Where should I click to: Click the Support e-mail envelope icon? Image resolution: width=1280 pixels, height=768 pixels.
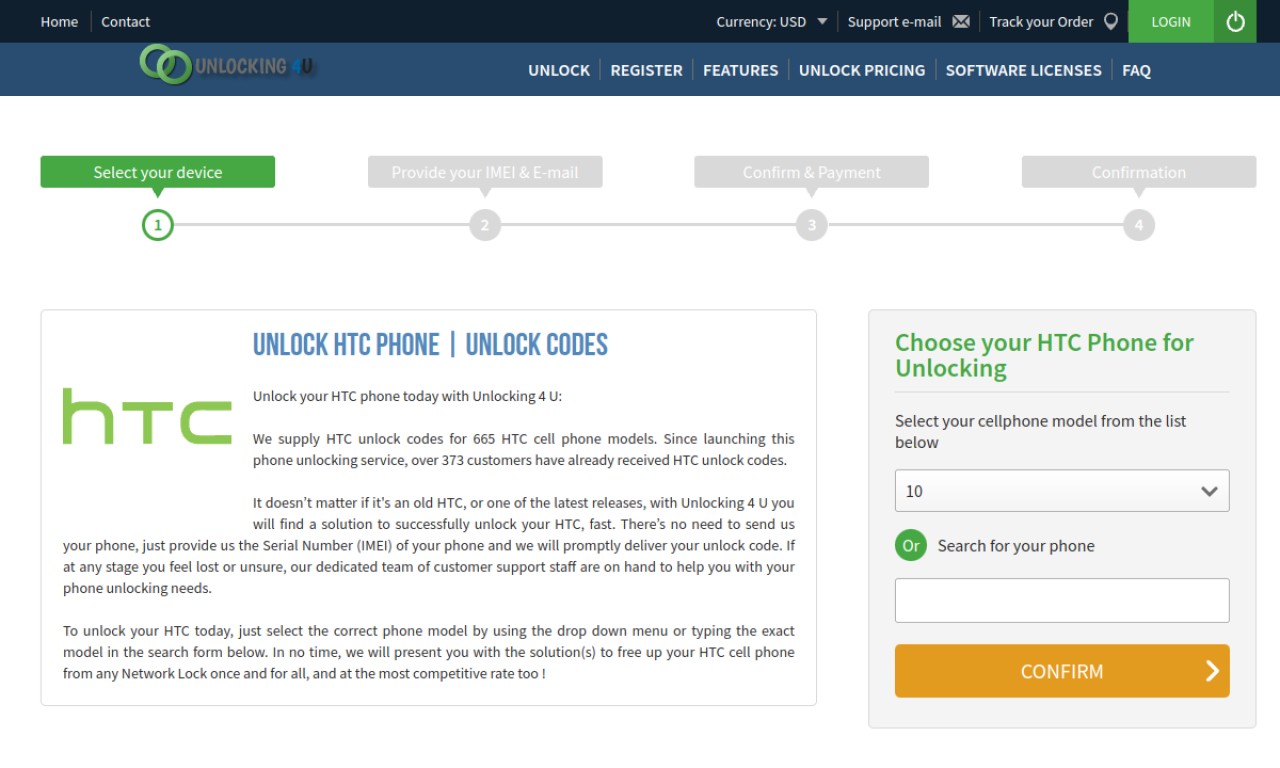point(961,21)
